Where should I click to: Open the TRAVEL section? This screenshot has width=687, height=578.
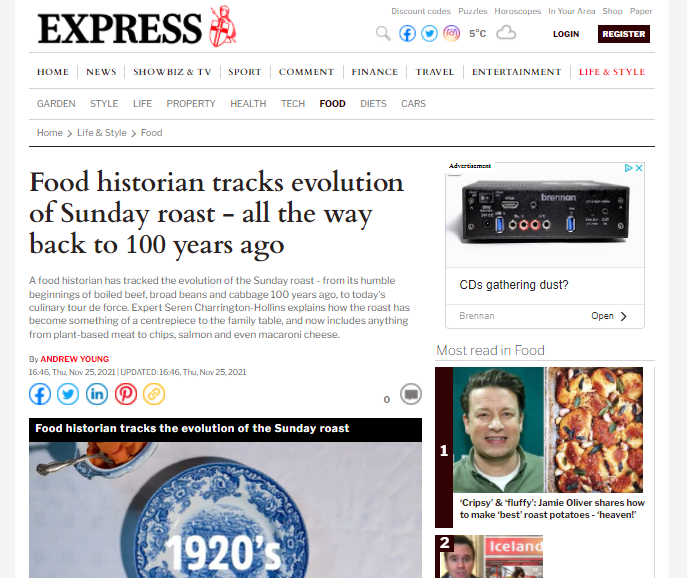pyautogui.click(x=435, y=72)
